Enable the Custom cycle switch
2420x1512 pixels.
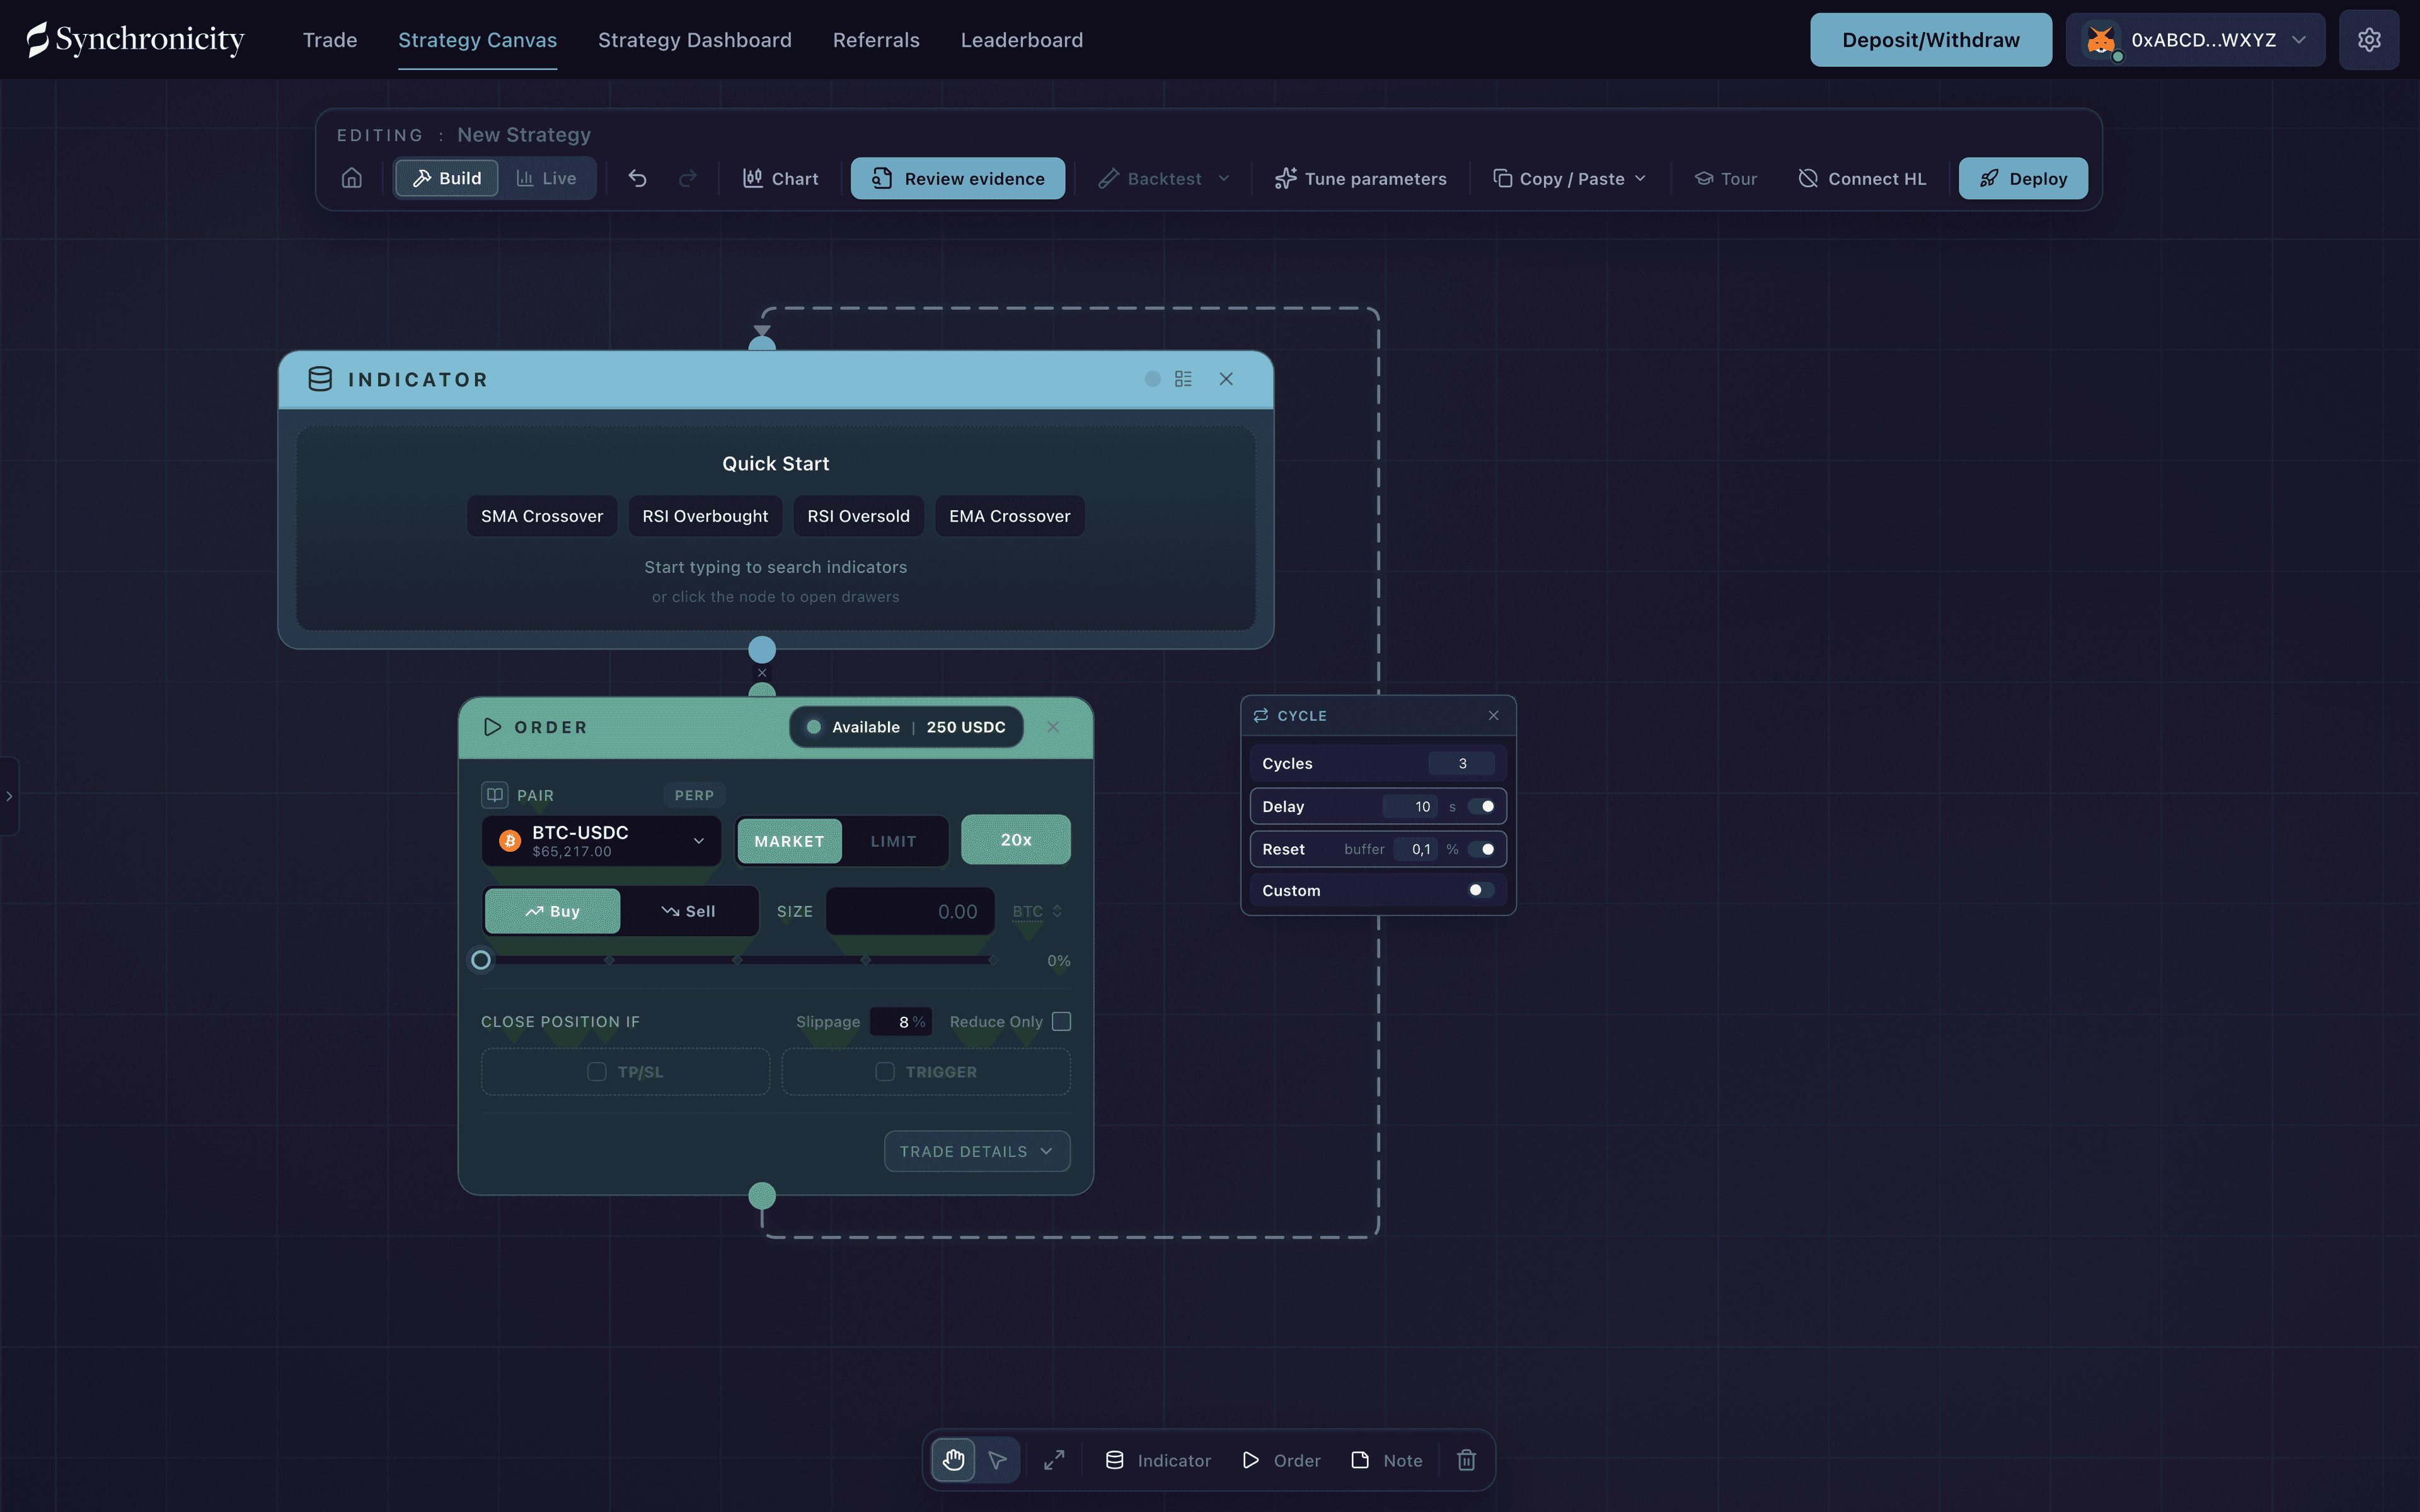point(1481,890)
